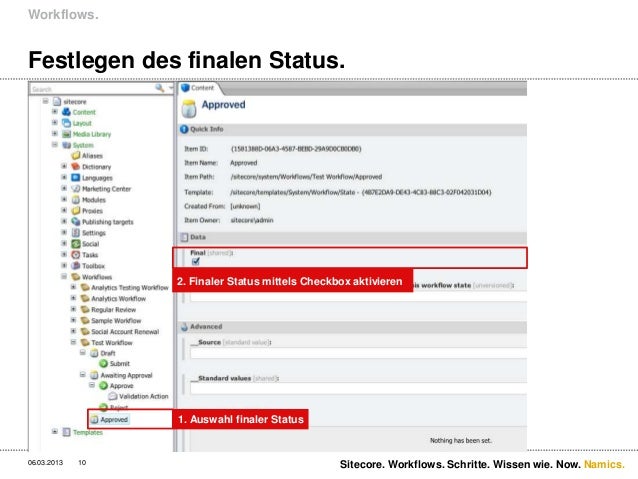Expand the Templates tree node
The image size is (638, 479).
(x=55, y=432)
